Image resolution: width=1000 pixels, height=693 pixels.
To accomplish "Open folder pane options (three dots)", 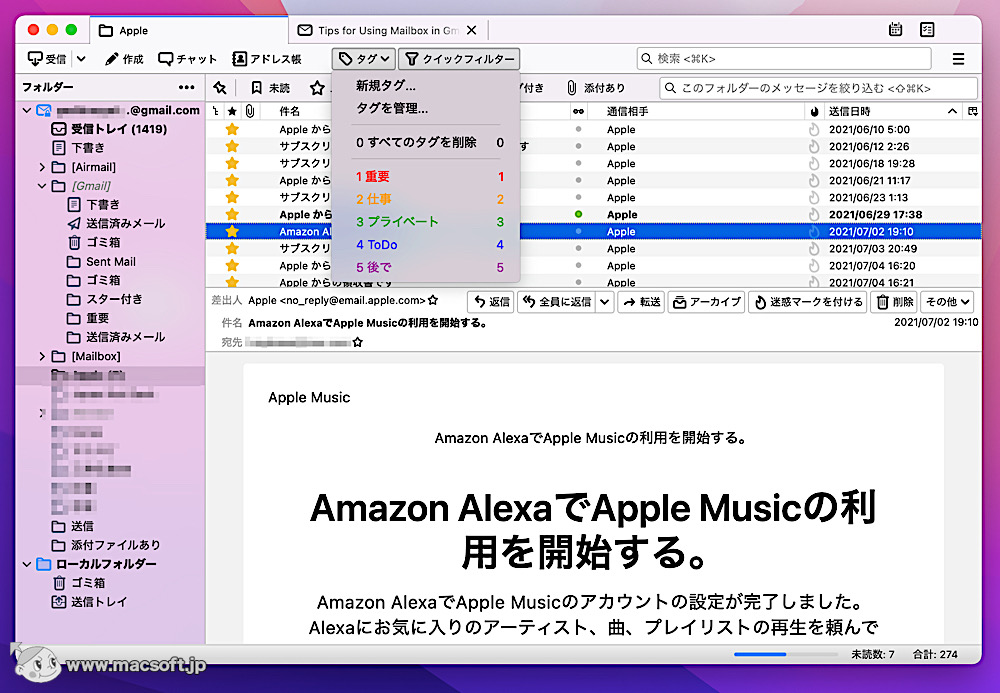I will [x=186, y=87].
